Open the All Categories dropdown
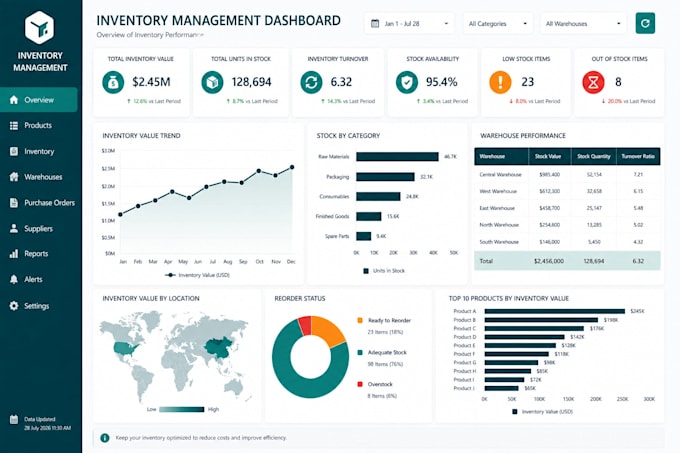The height and width of the screenshot is (453, 680). [498, 23]
